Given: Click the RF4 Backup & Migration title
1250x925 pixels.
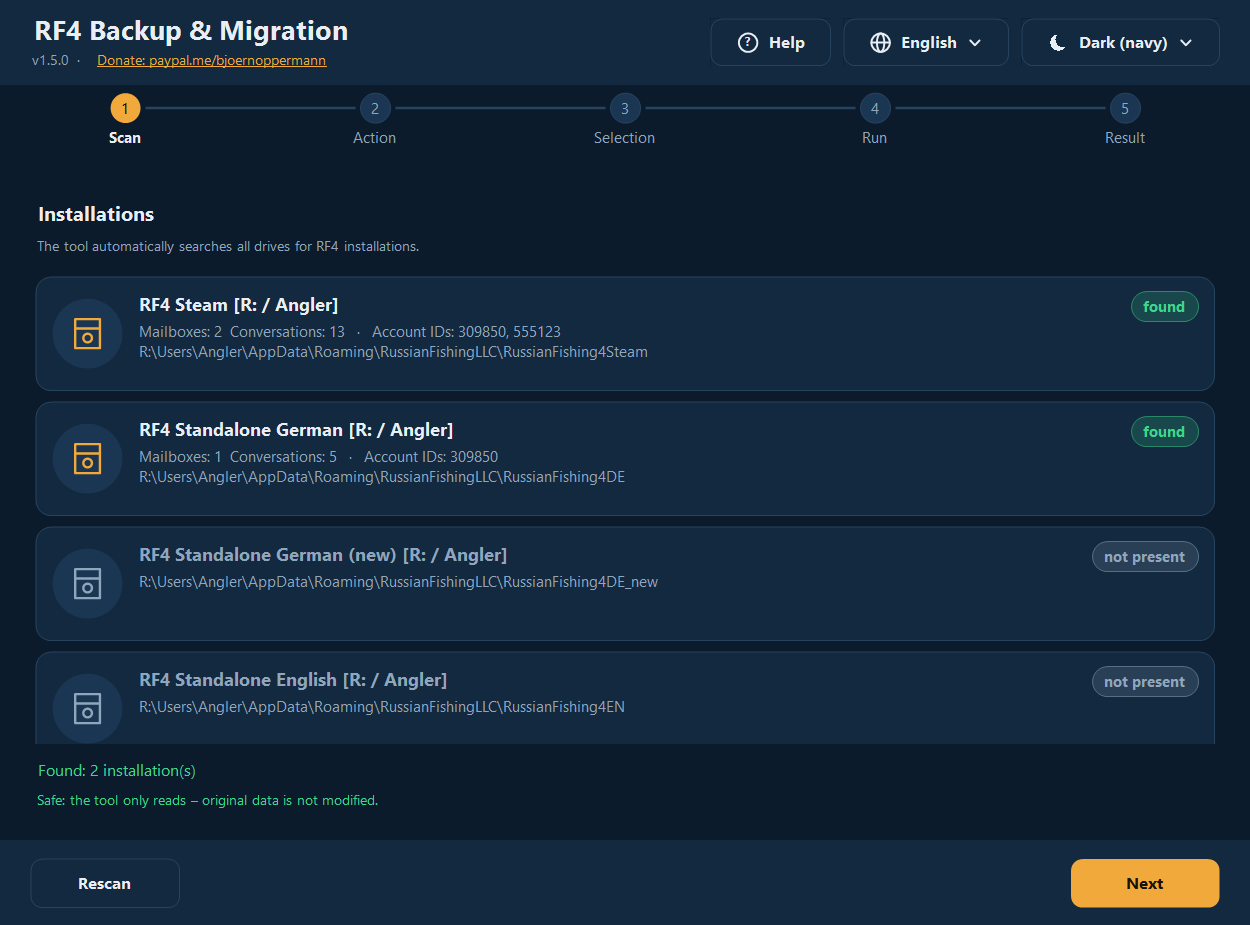Looking at the screenshot, I should (x=191, y=31).
